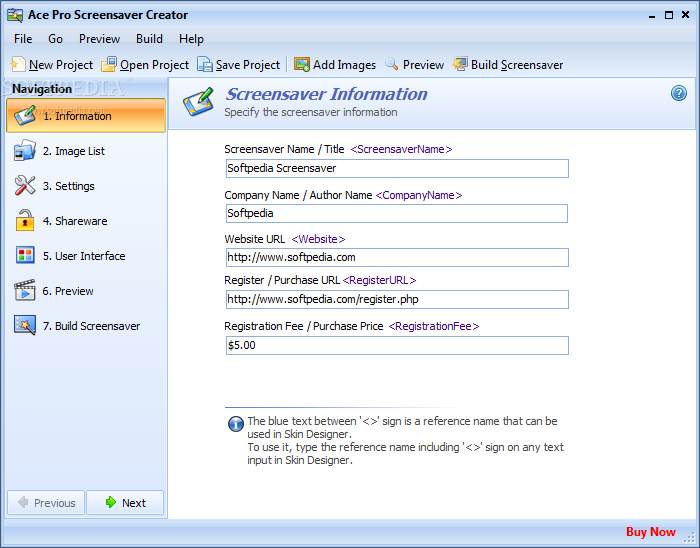Click the Website URL input field
Image resolution: width=700 pixels, height=548 pixels.
click(x=397, y=257)
